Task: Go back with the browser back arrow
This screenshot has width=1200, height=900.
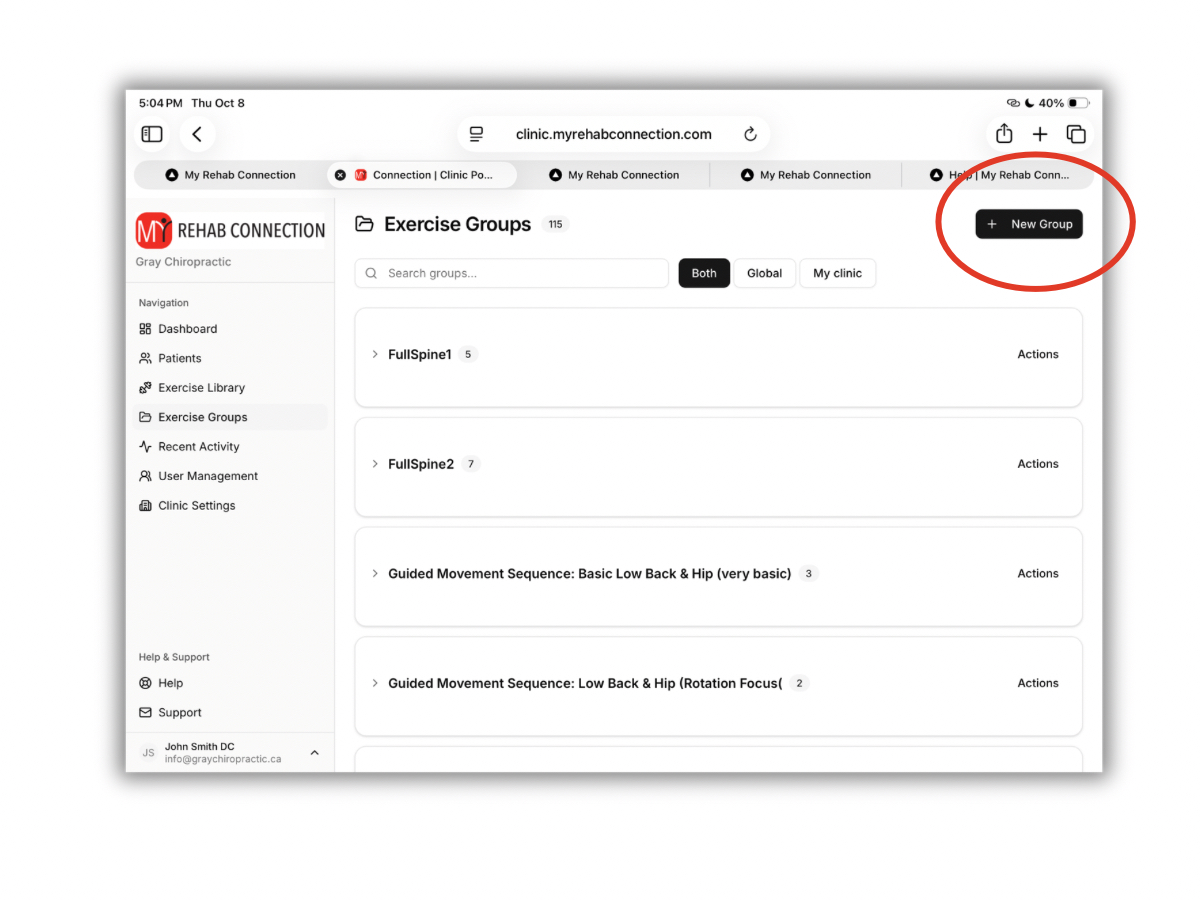Action: click(197, 134)
